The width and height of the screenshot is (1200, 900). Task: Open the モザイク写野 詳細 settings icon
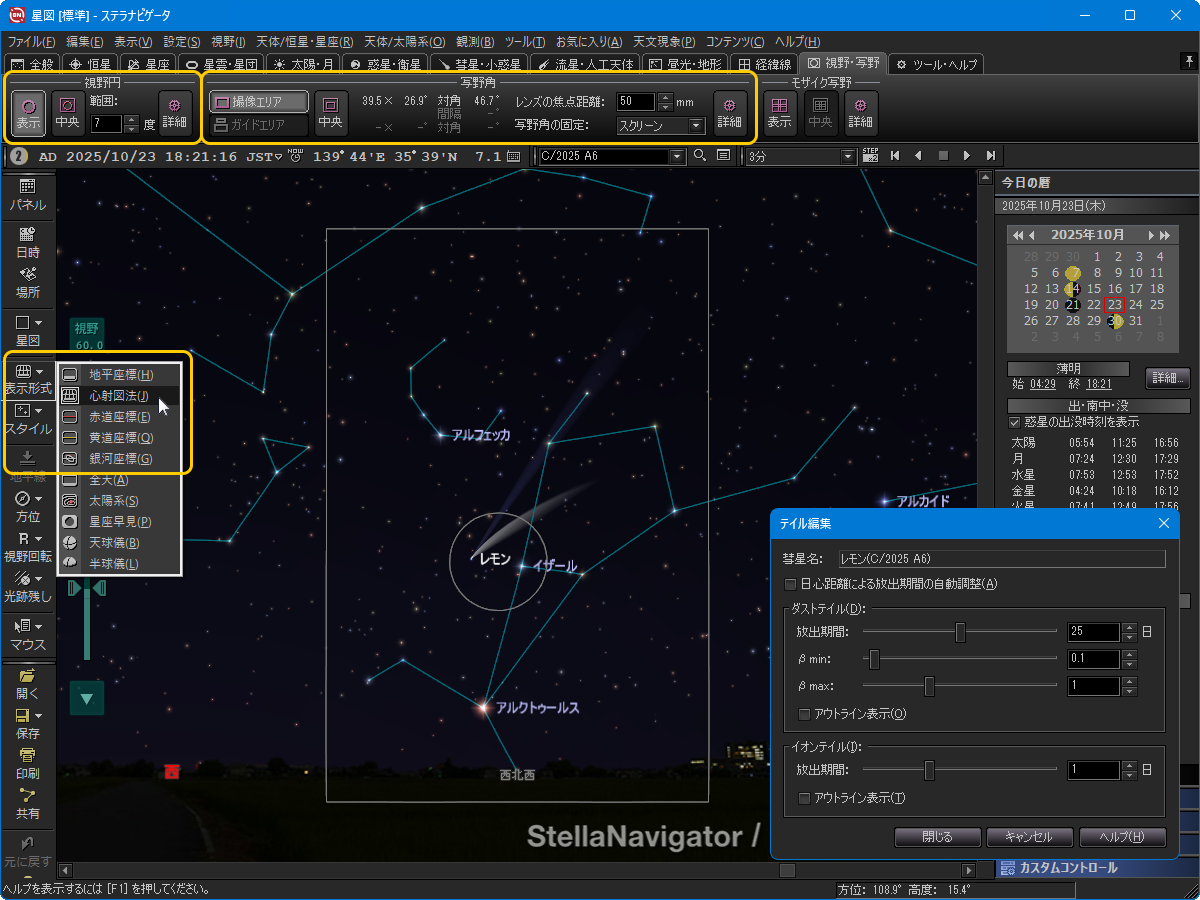[861, 112]
